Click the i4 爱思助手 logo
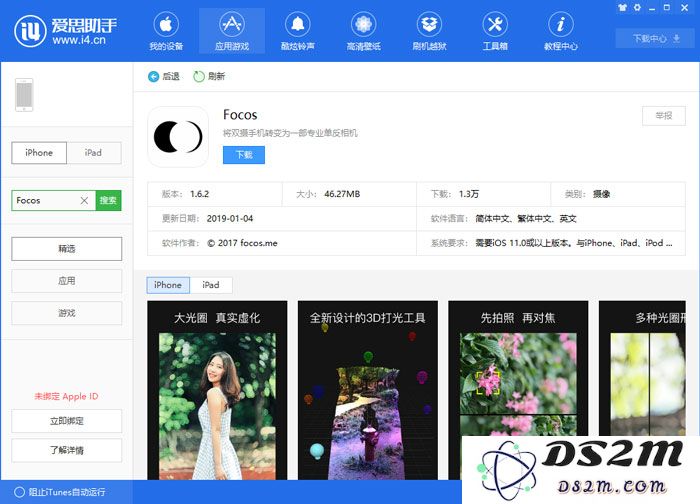The image size is (700, 504). 66,30
